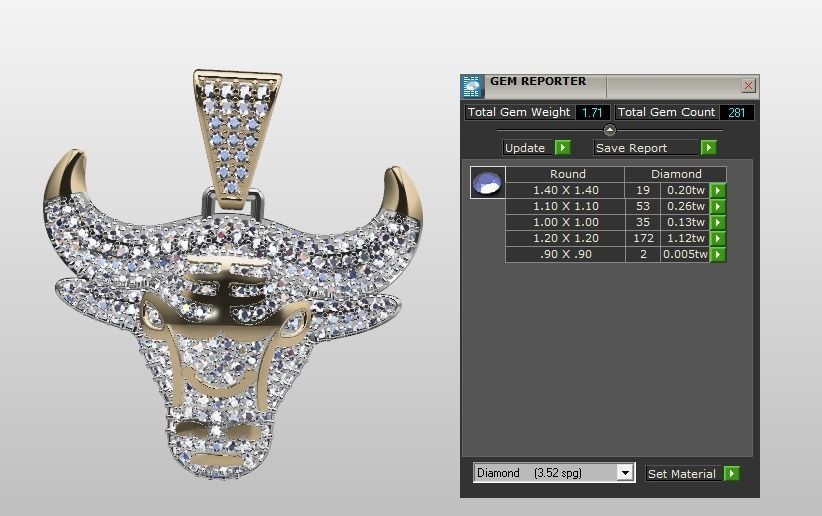Click the Total Gem Count label
Viewport: 822px width, 516px height.
[666, 112]
